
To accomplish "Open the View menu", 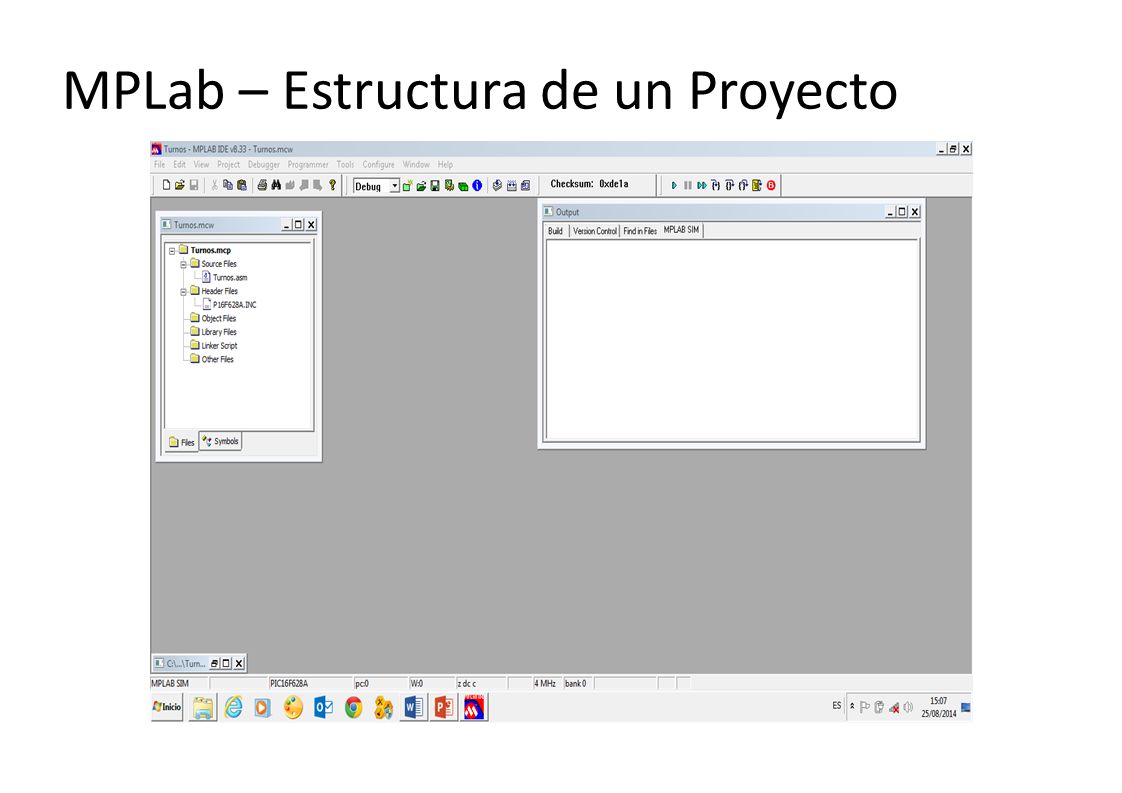I will [201, 165].
